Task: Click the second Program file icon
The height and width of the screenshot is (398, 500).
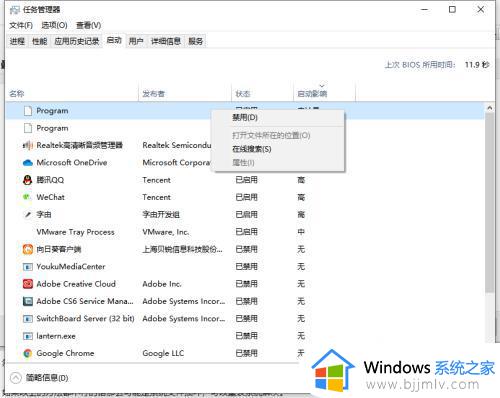Action: 28,128
